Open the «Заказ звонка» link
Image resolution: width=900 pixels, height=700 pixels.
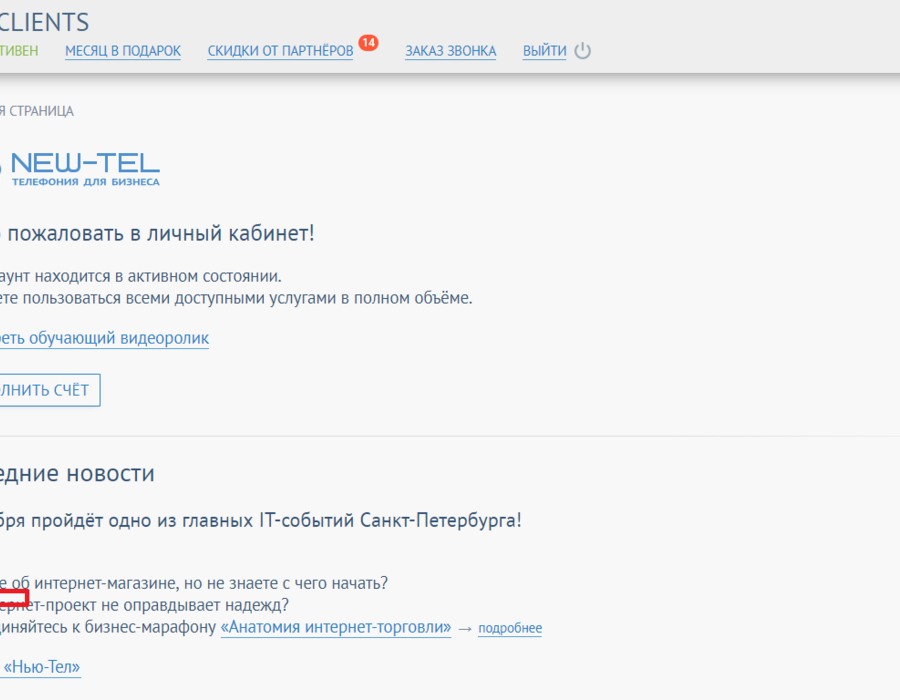click(x=451, y=51)
